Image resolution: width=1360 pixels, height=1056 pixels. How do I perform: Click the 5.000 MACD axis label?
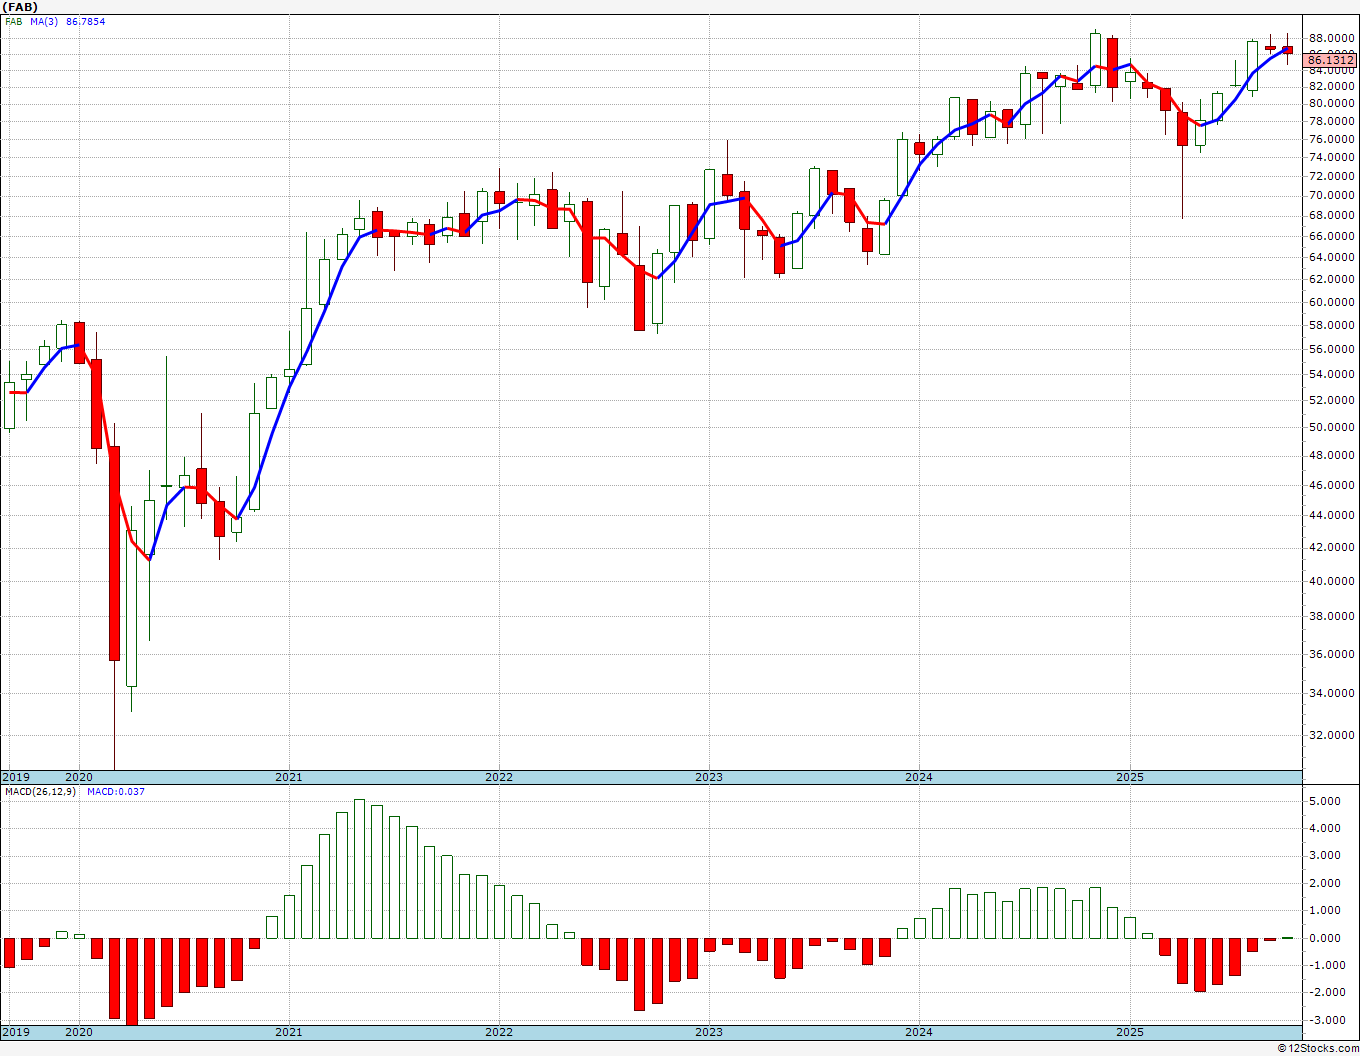coord(1324,801)
